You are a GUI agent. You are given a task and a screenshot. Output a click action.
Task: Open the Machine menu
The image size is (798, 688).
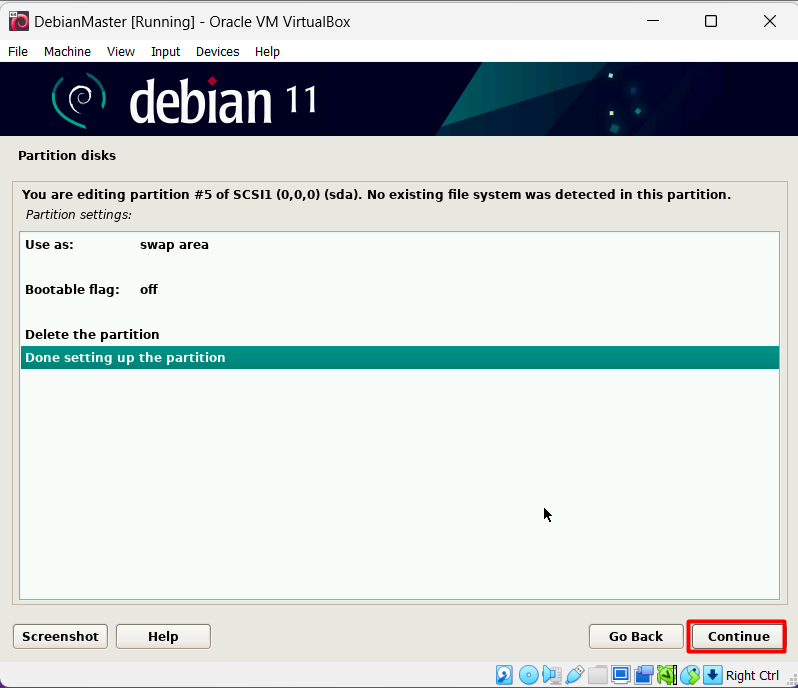coord(67,51)
